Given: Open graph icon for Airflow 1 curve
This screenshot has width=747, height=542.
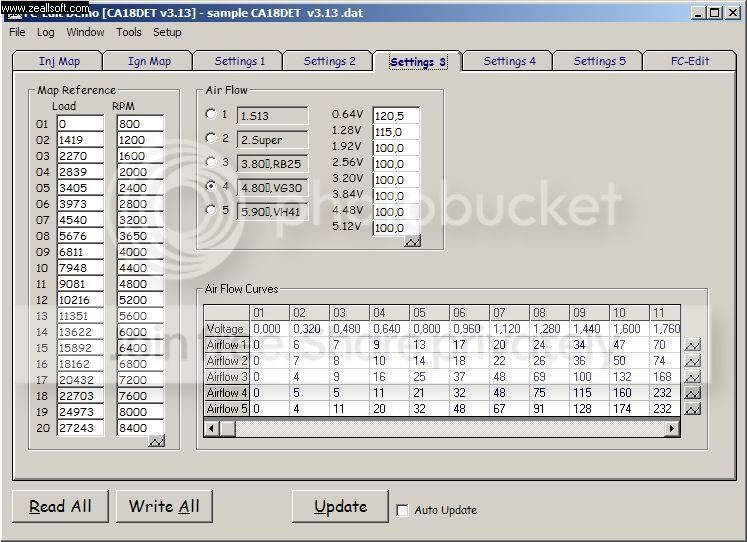Looking at the screenshot, I should (692, 345).
